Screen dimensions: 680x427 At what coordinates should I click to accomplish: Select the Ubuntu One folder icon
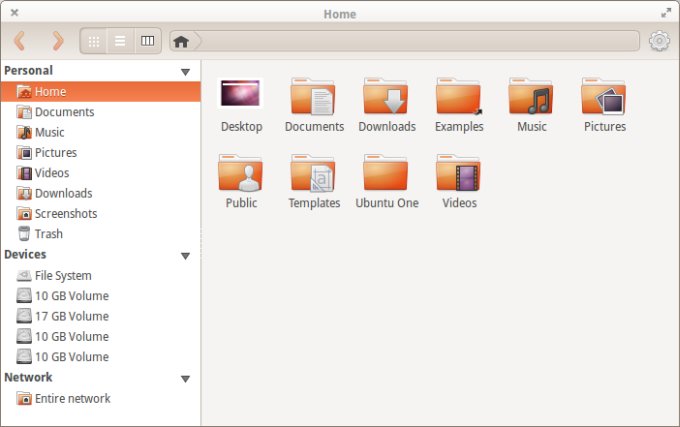tap(386, 173)
